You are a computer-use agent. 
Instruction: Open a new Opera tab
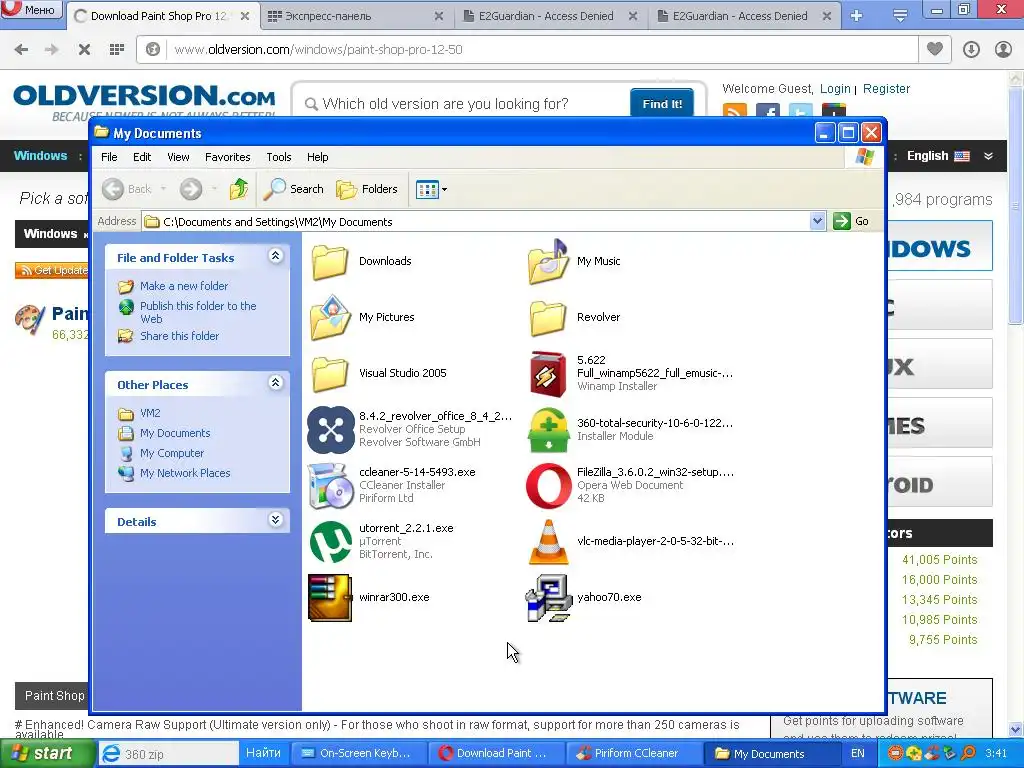coord(857,16)
